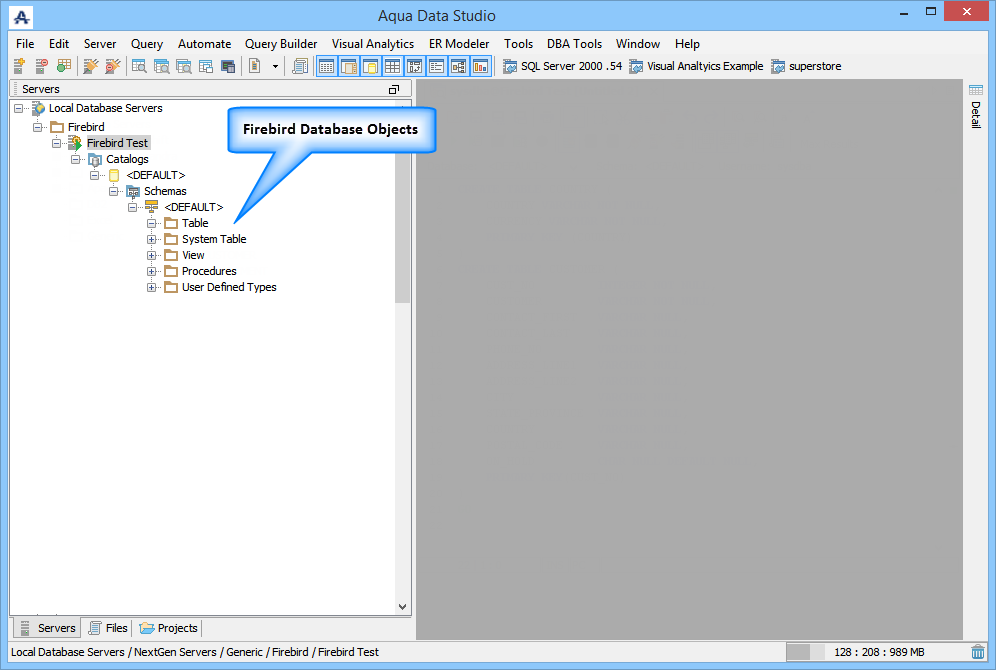The width and height of the screenshot is (996, 670).
Task: Select the Local Database Servers tree item
Action: [x=105, y=108]
